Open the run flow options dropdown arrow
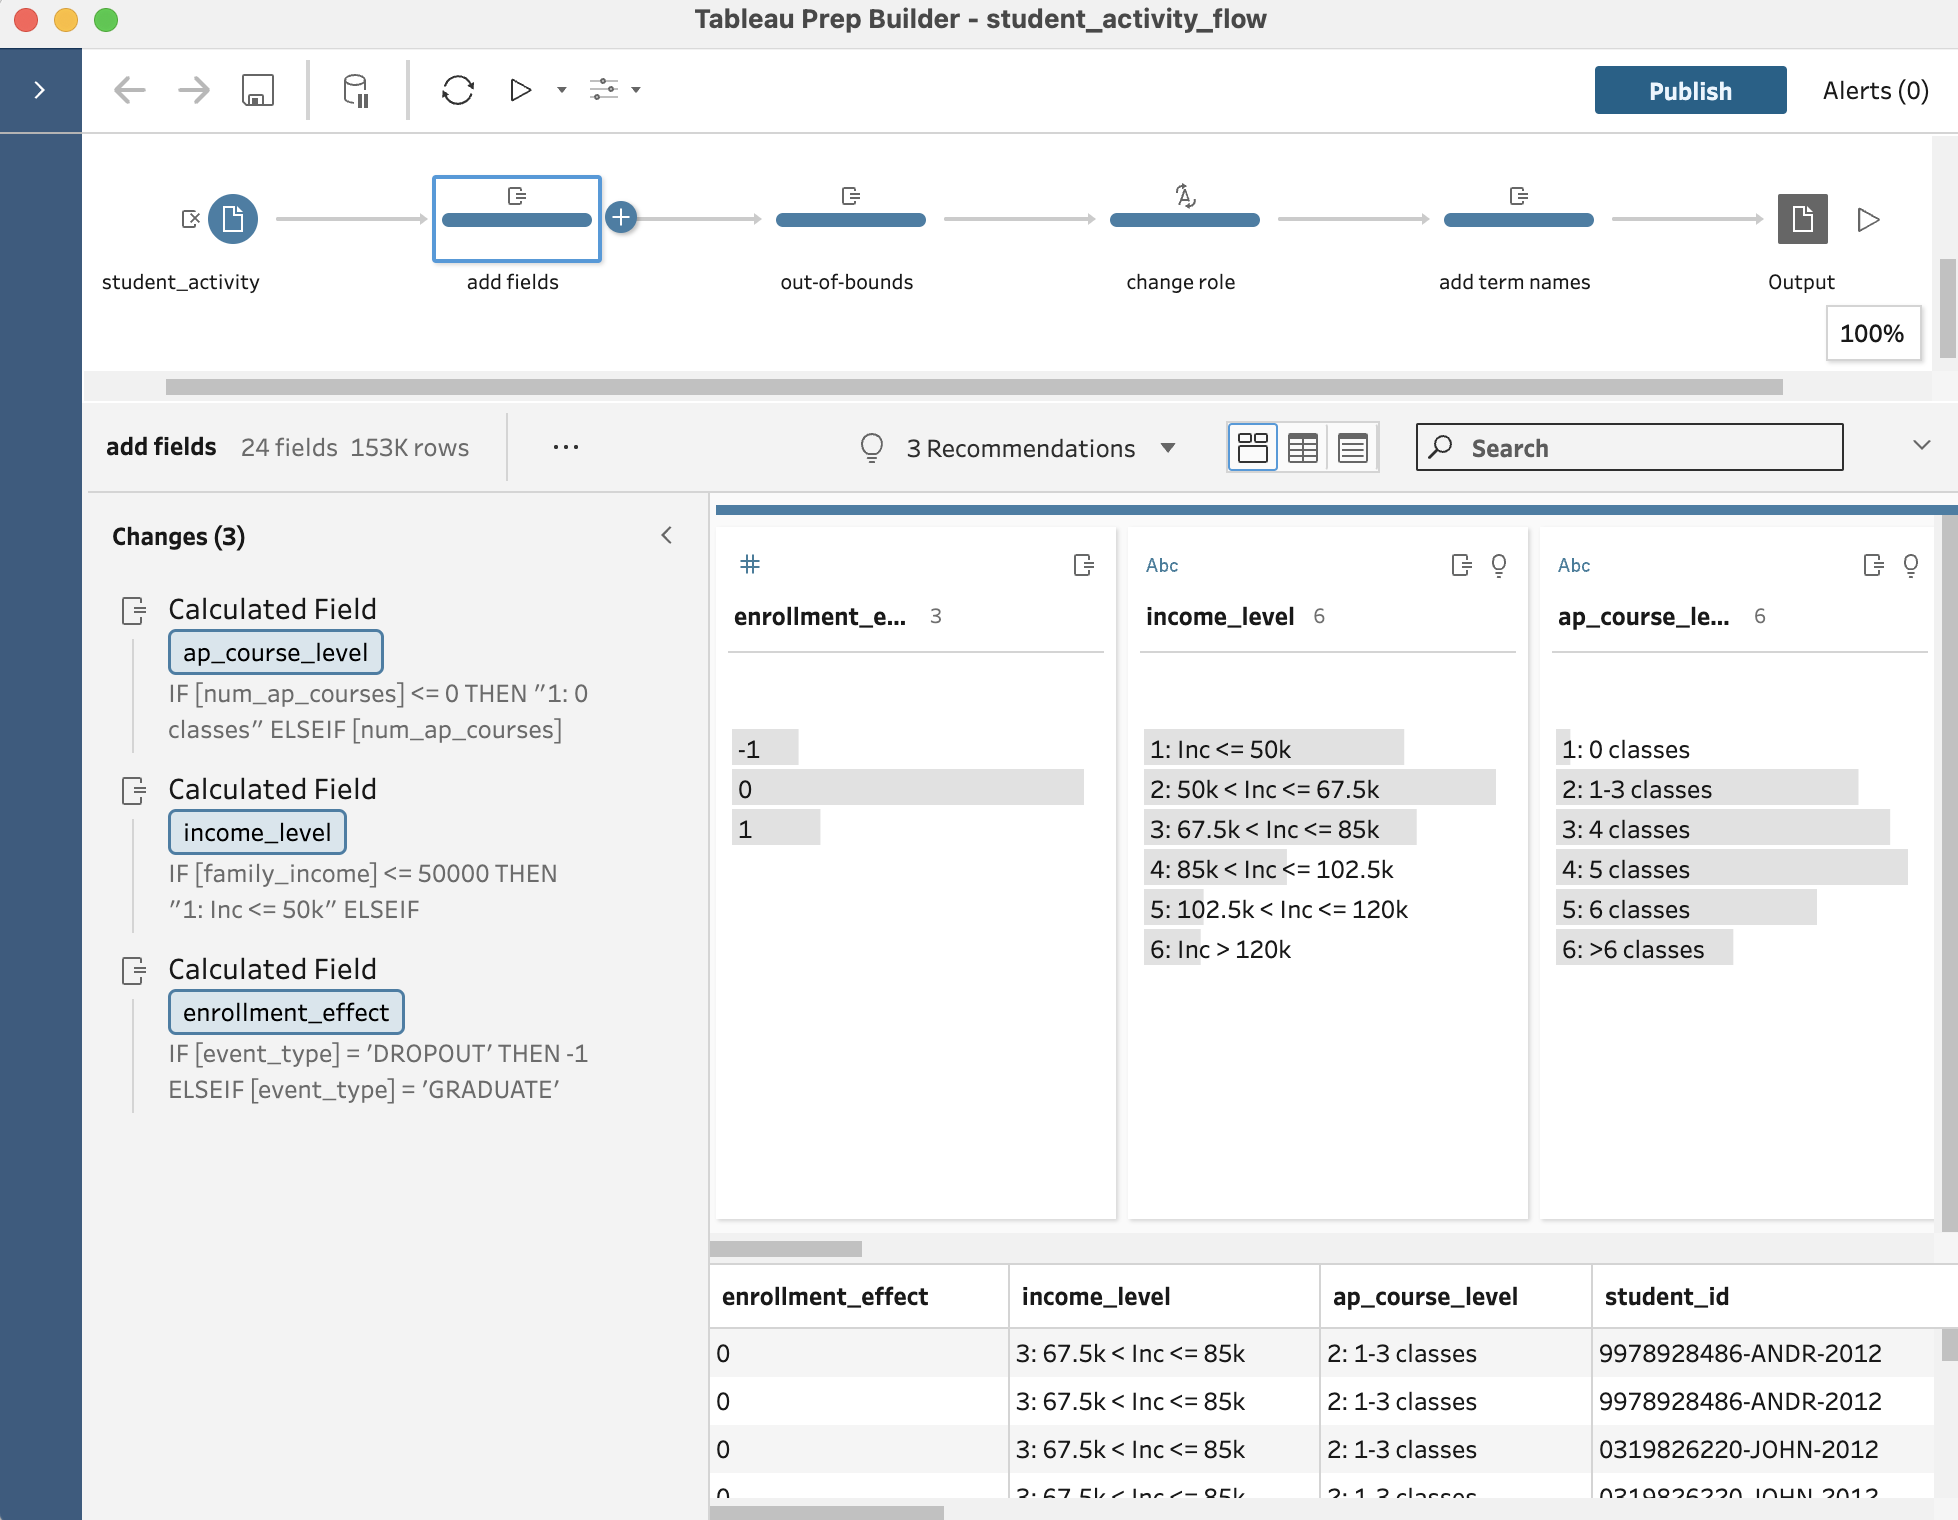1958x1520 pixels. 562,90
